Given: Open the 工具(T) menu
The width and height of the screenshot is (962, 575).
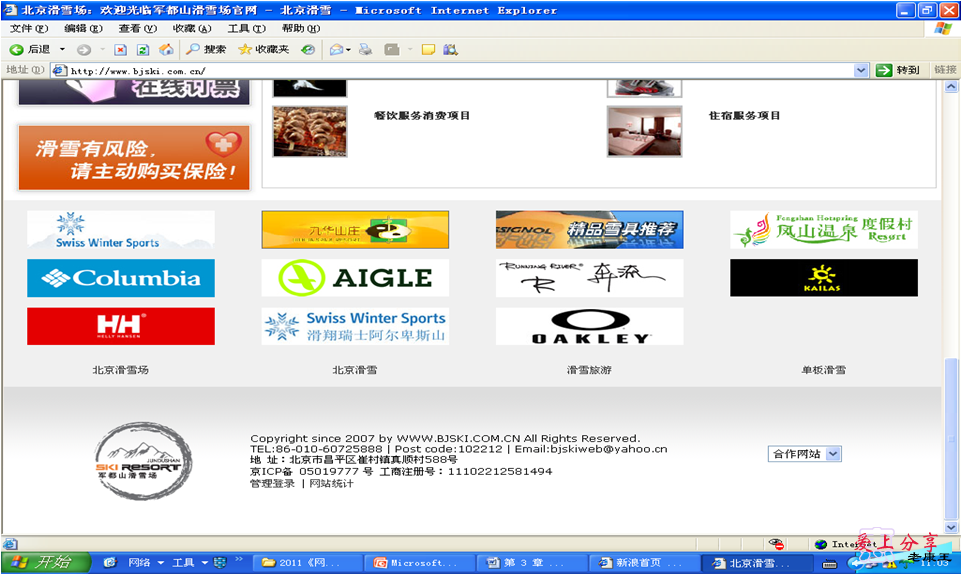Looking at the screenshot, I should coord(247,28).
